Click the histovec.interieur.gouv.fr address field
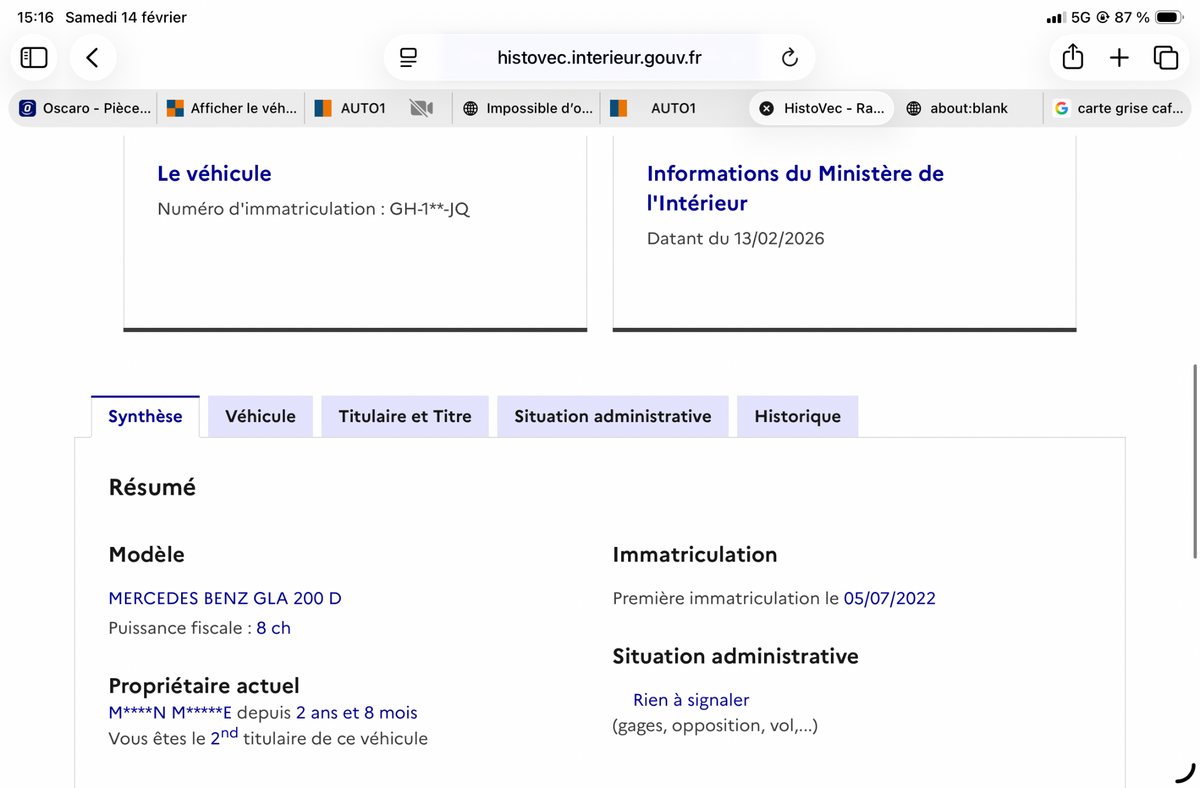The image size is (1200, 788). point(599,58)
